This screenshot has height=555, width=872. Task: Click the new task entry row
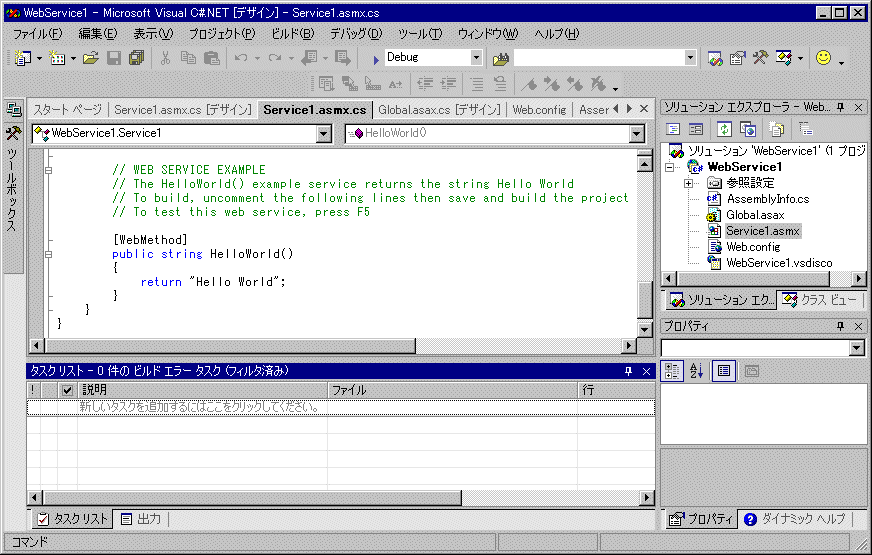point(340,407)
